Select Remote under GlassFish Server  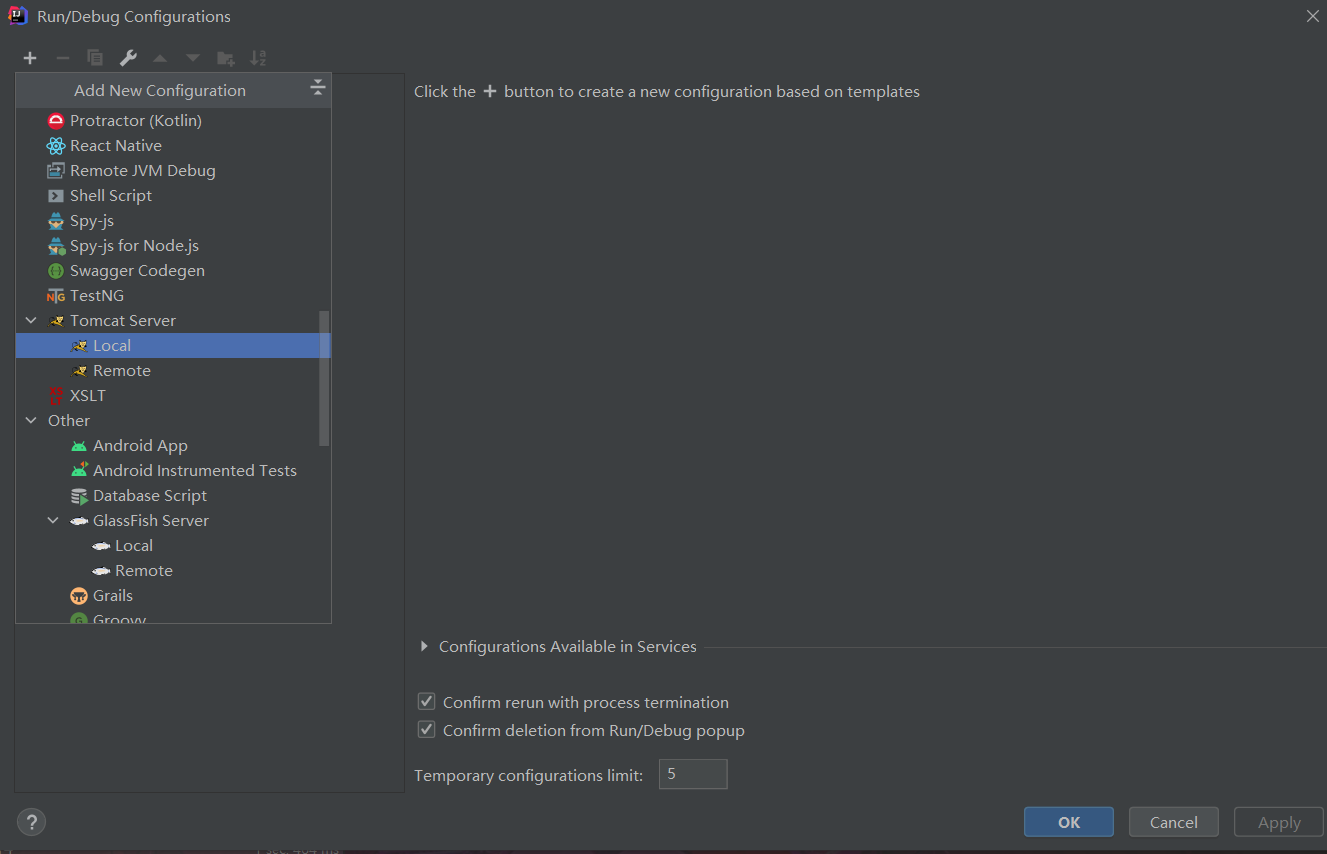click(173, 570)
